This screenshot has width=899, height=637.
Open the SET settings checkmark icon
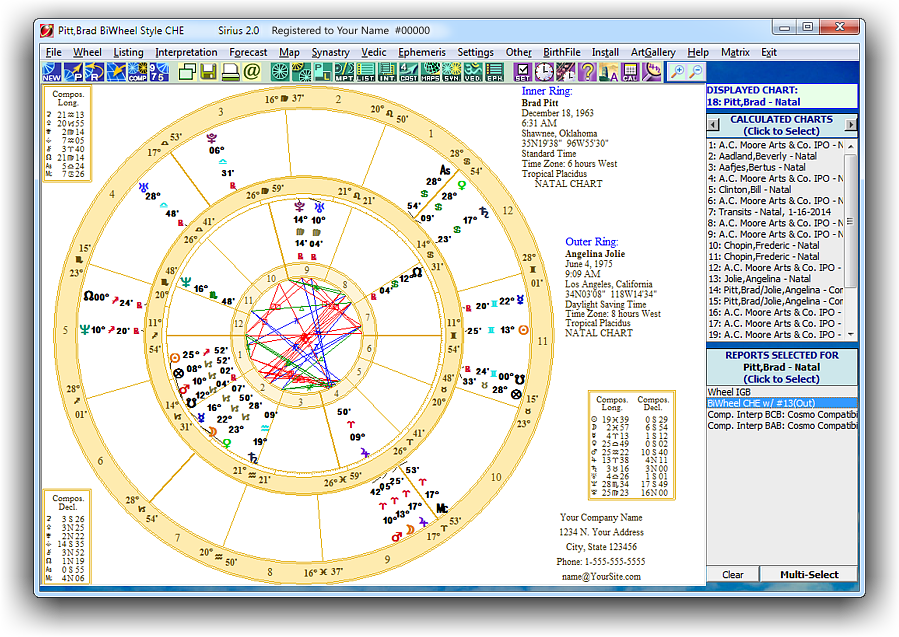522,72
